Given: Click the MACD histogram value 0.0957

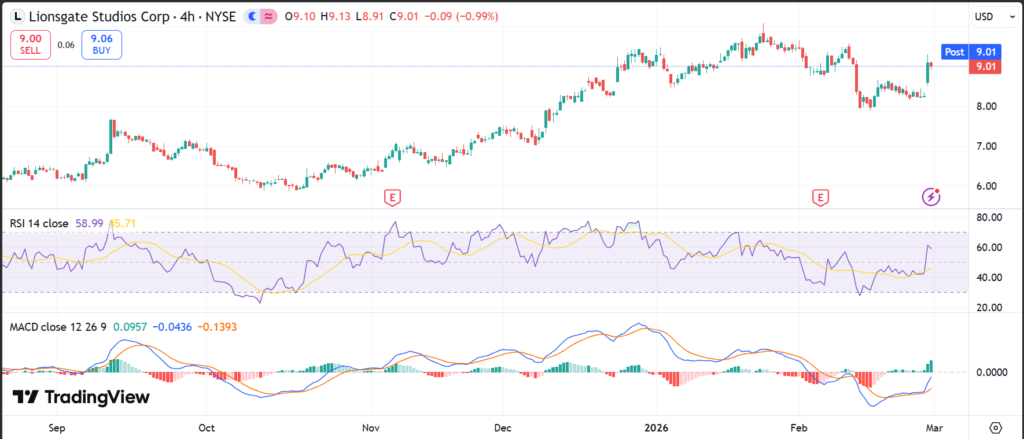Looking at the screenshot, I should (x=131, y=327).
